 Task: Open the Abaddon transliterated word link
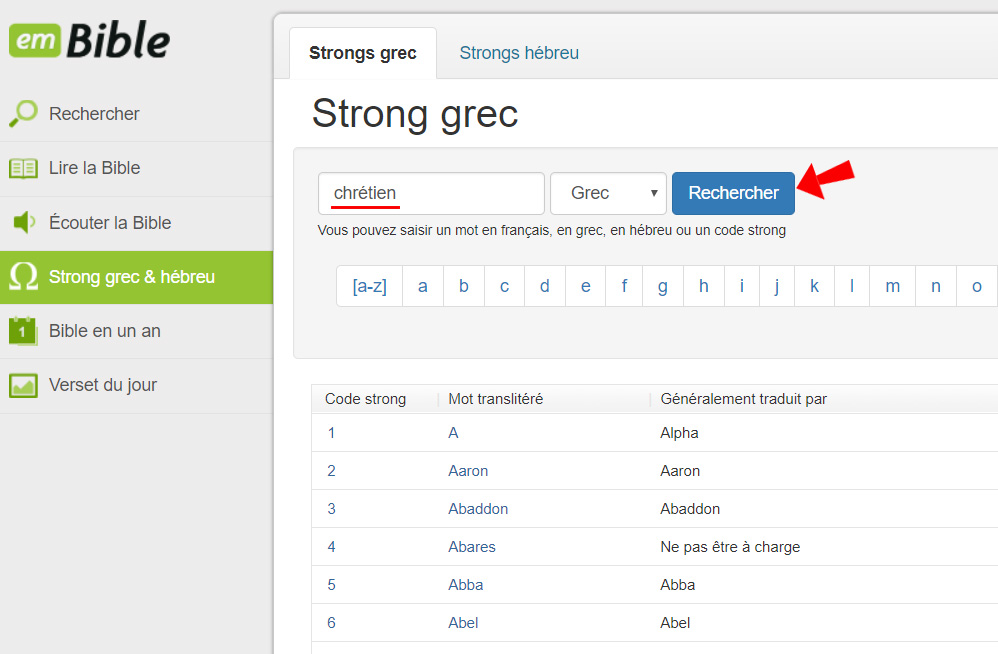[x=478, y=509]
